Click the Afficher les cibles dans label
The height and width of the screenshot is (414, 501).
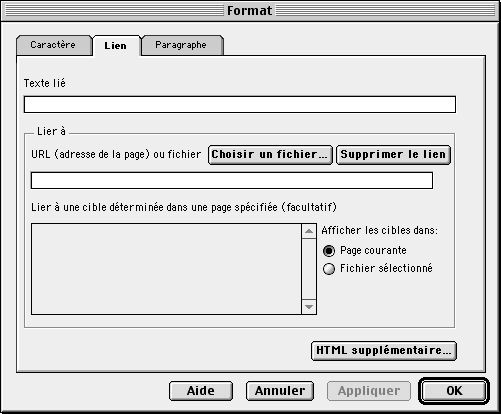(380, 230)
